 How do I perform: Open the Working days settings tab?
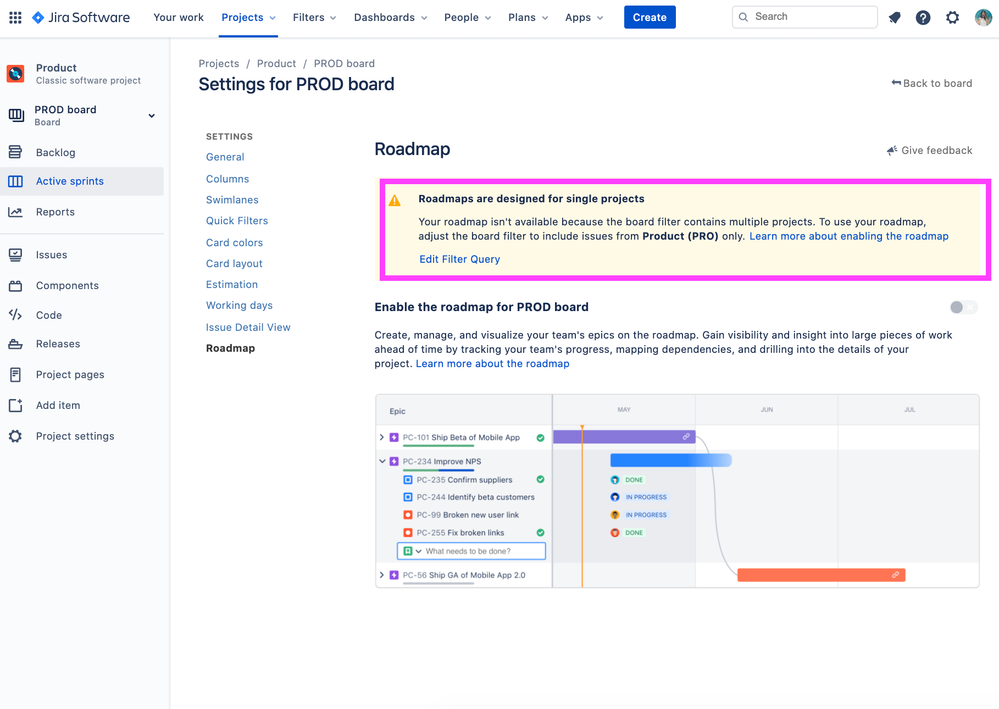pyautogui.click(x=239, y=306)
